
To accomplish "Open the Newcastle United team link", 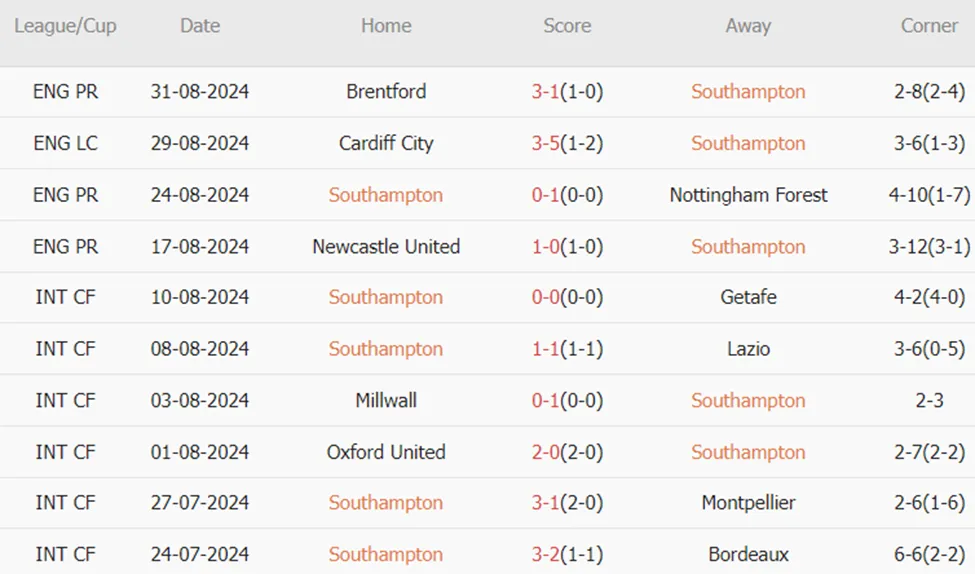I will click(386, 247).
